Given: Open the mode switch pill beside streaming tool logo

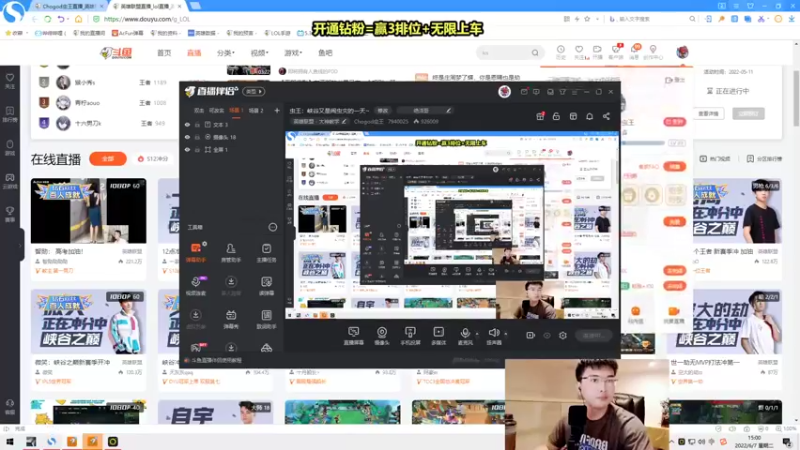Looking at the screenshot, I should click(x=254, y=91).
